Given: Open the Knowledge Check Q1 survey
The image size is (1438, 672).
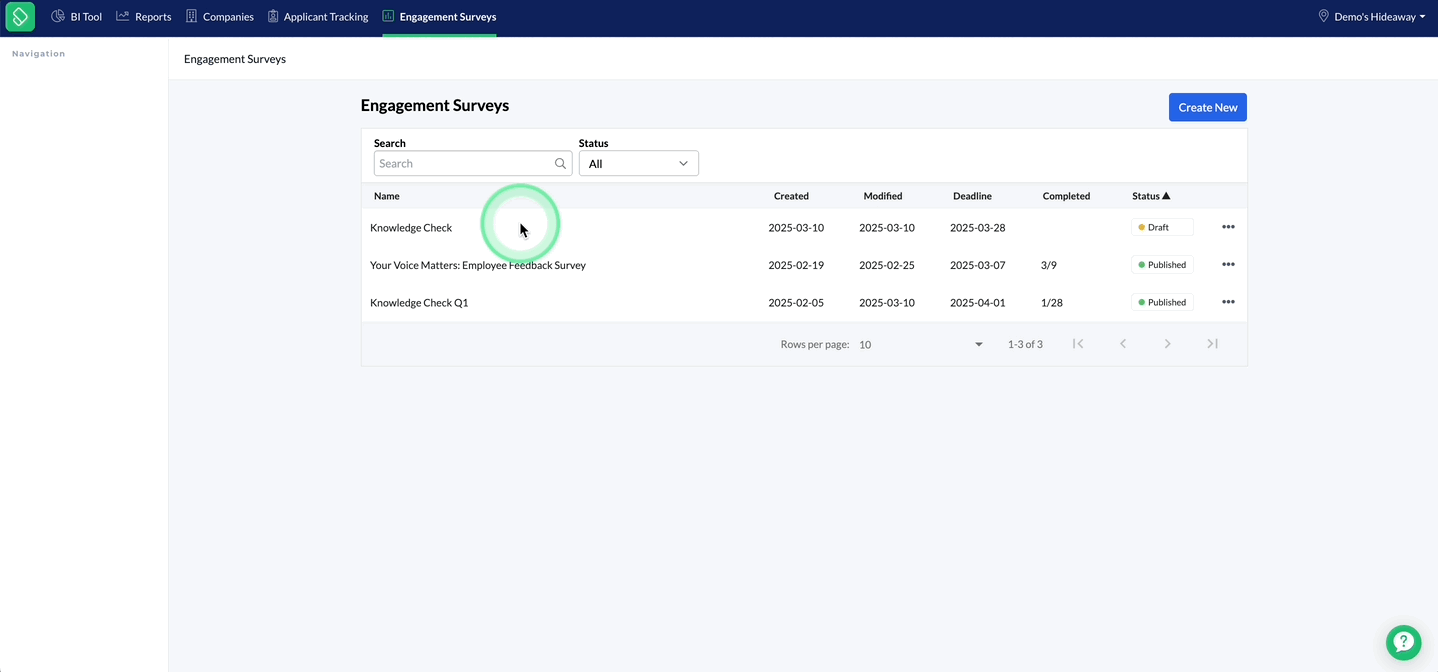Looking at the screenshot, I should (419, 303).
